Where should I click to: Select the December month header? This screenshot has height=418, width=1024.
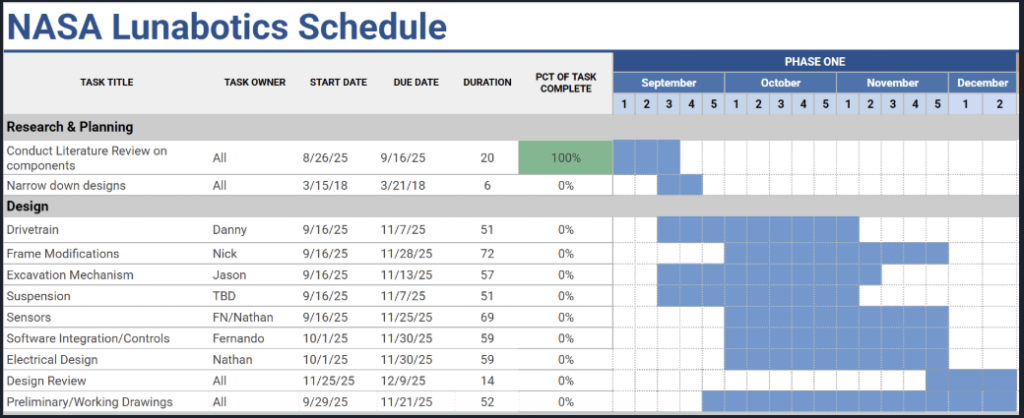(x=982, y=83)
